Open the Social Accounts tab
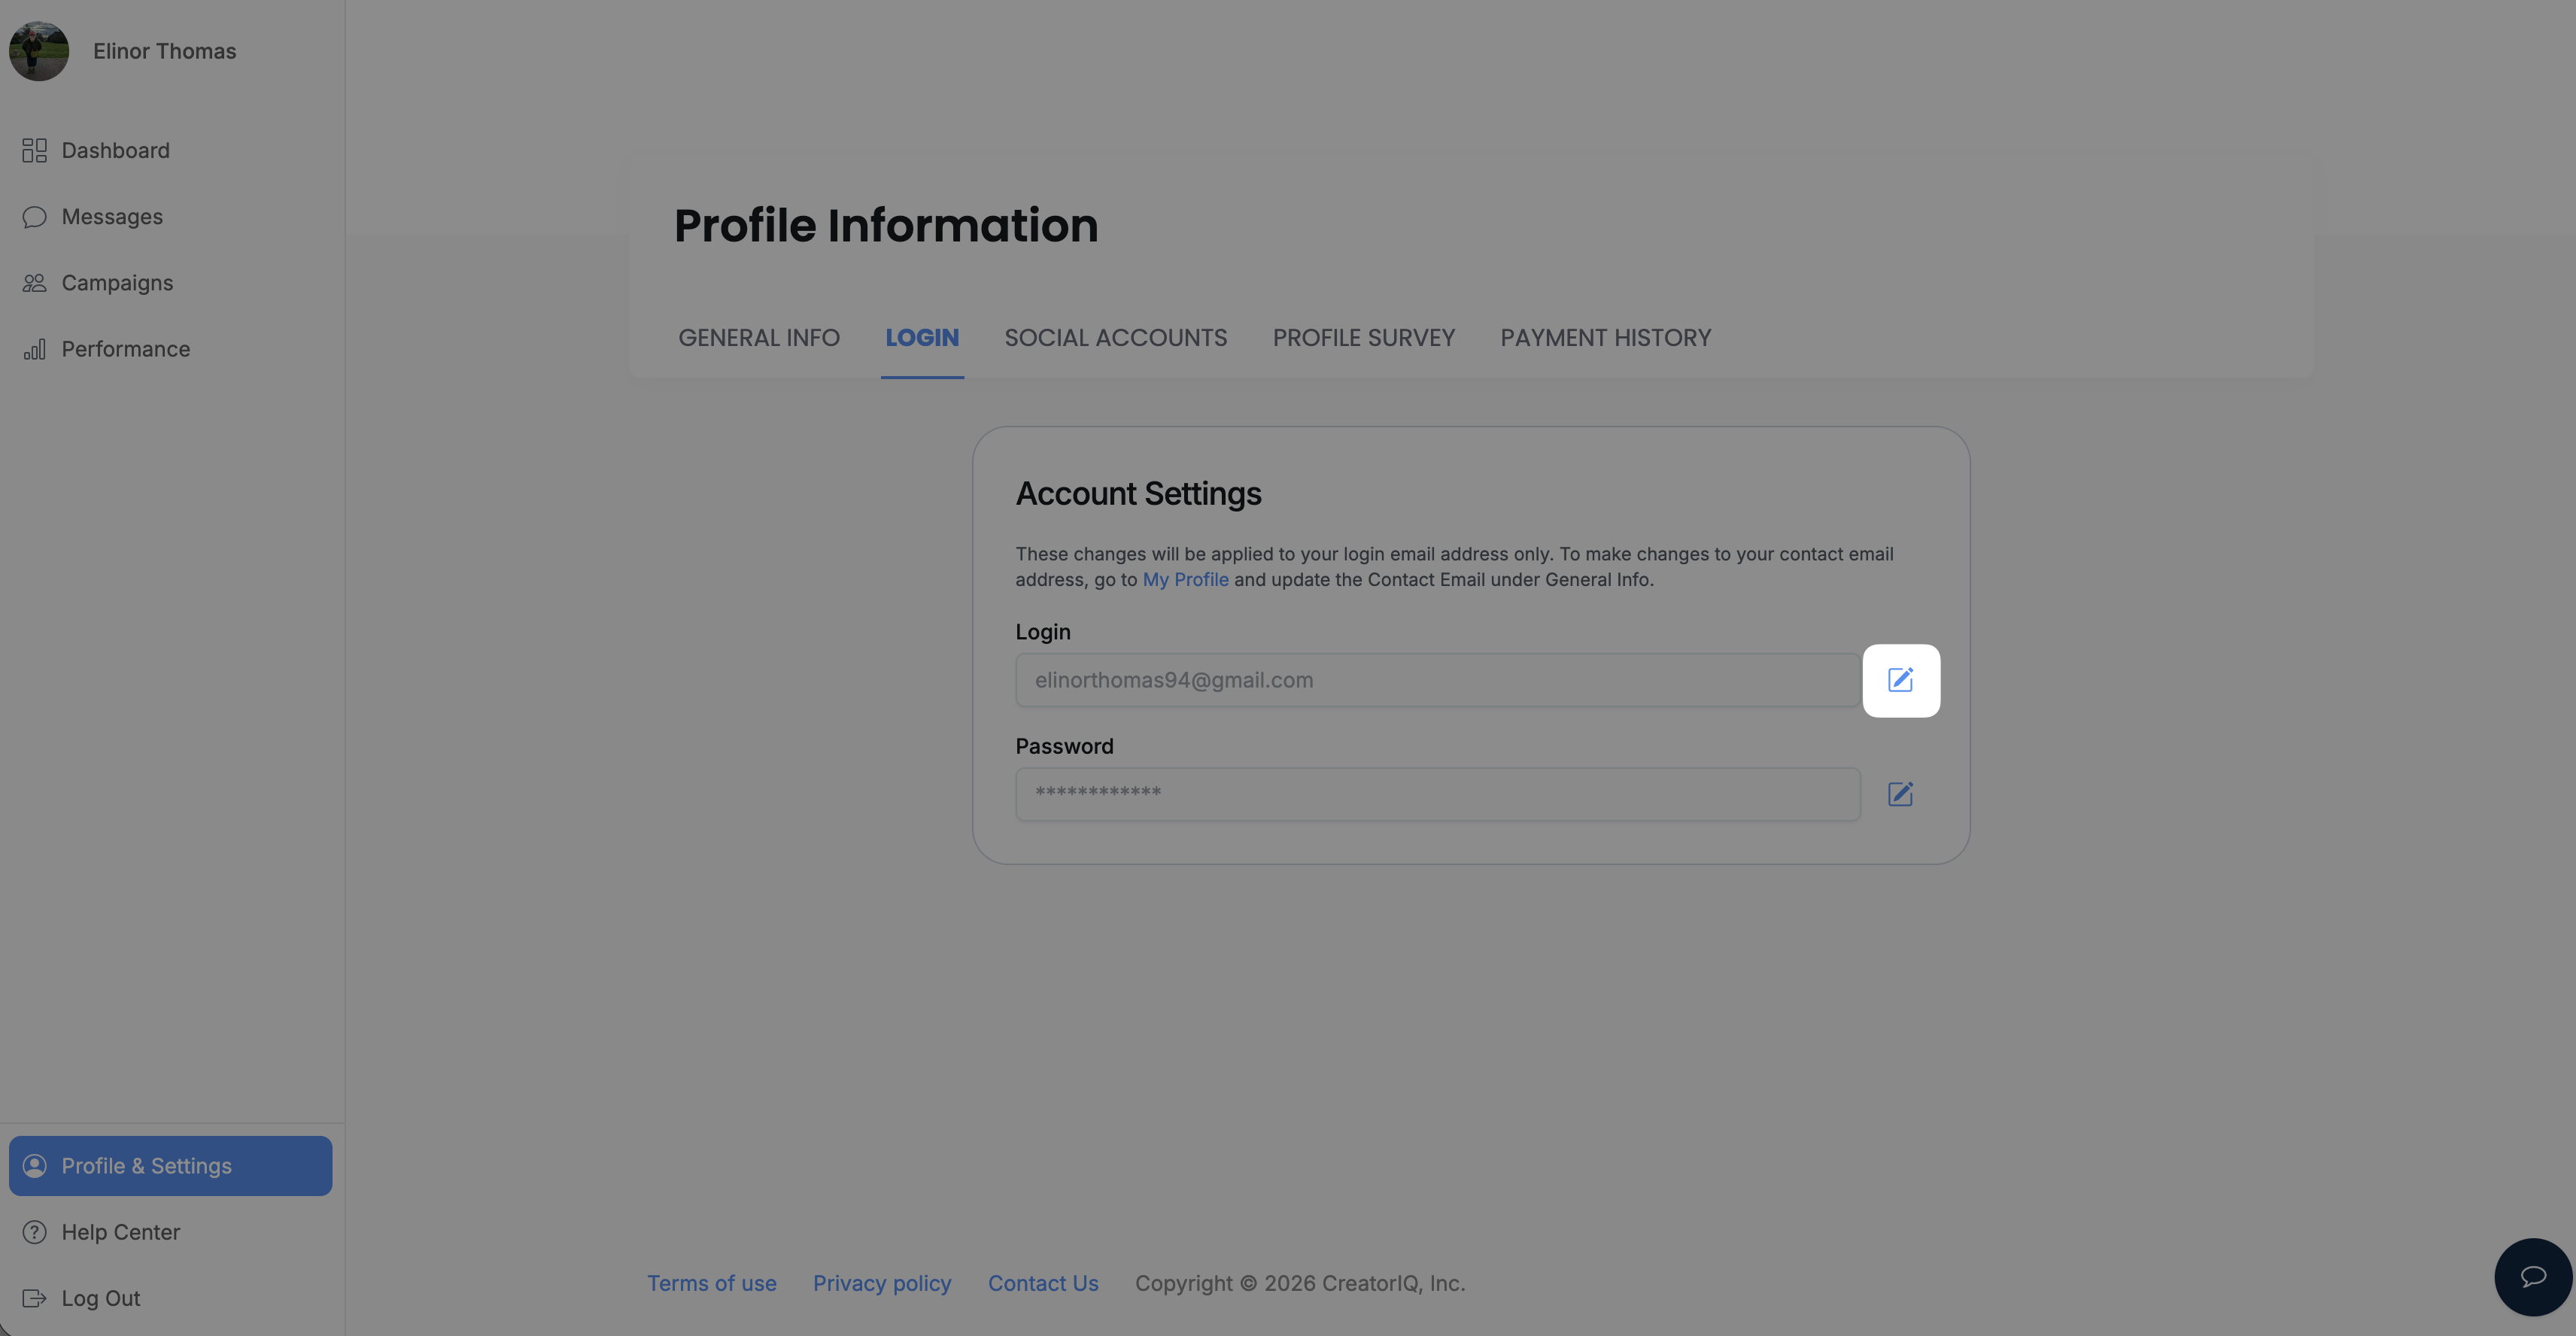This screenshot has height=1336, width=2576. coord(1115,338)
